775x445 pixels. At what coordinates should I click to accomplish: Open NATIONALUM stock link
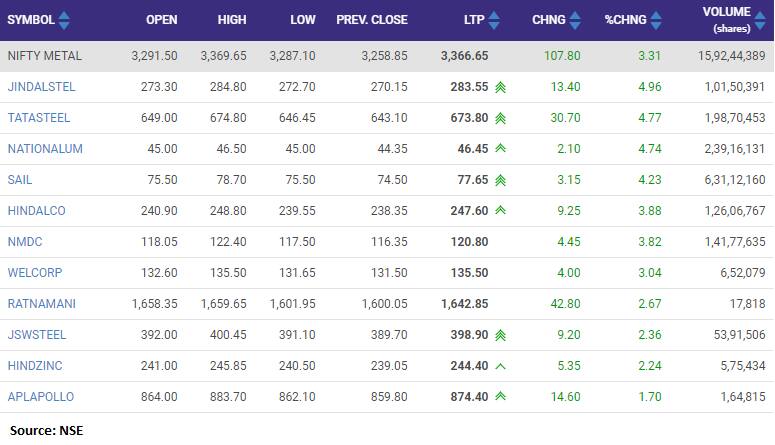tap(45, 149)
